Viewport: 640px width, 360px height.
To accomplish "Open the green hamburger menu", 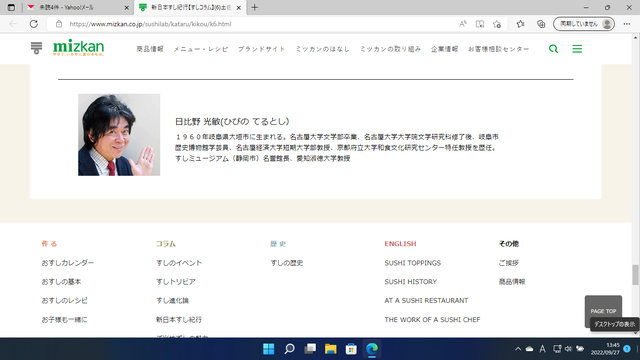I will tap(577, 49).
